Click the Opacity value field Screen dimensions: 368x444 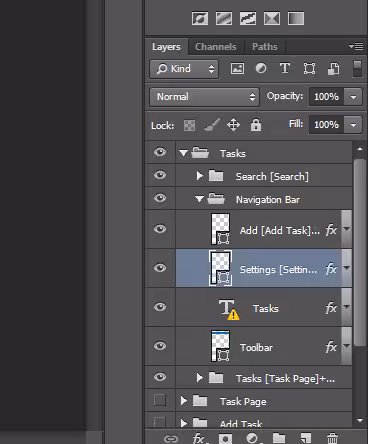[x=327, y=97]
